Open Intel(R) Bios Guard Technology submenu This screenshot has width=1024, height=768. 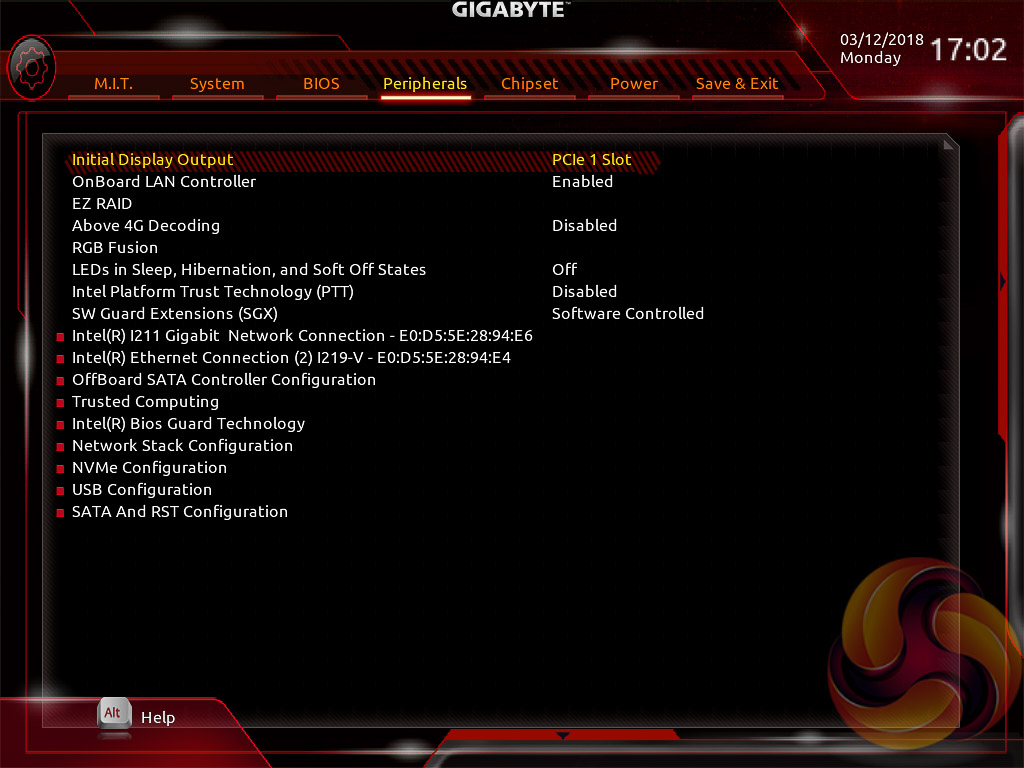(x=189, y=424)
